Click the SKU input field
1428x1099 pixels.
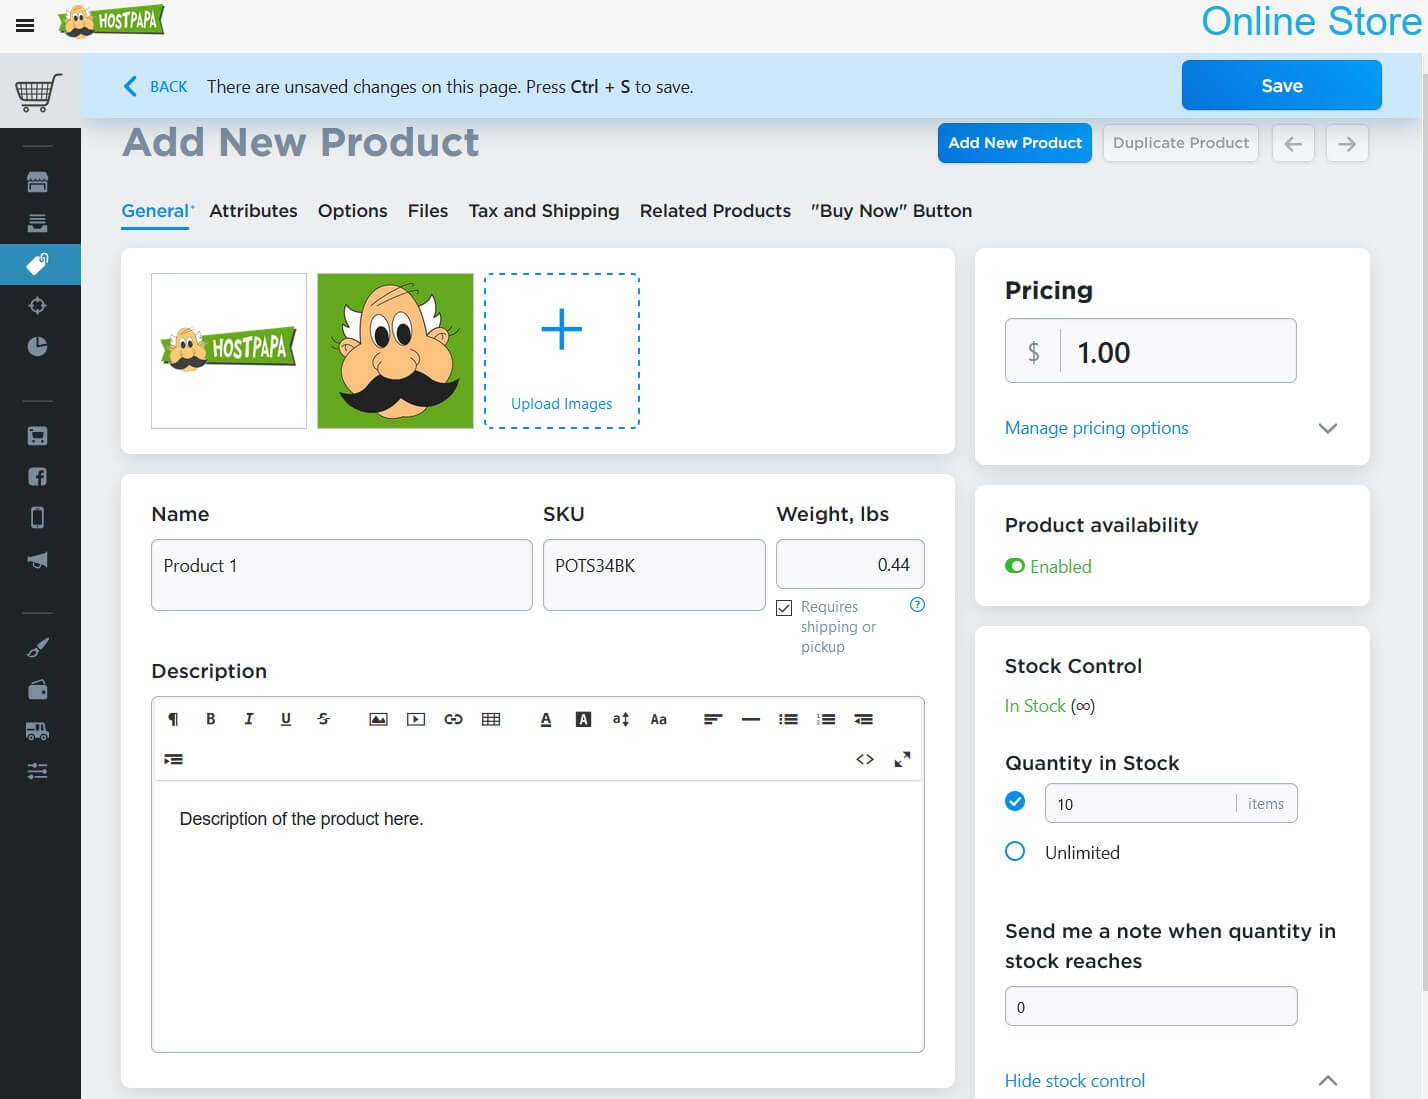tap(653, 575)
